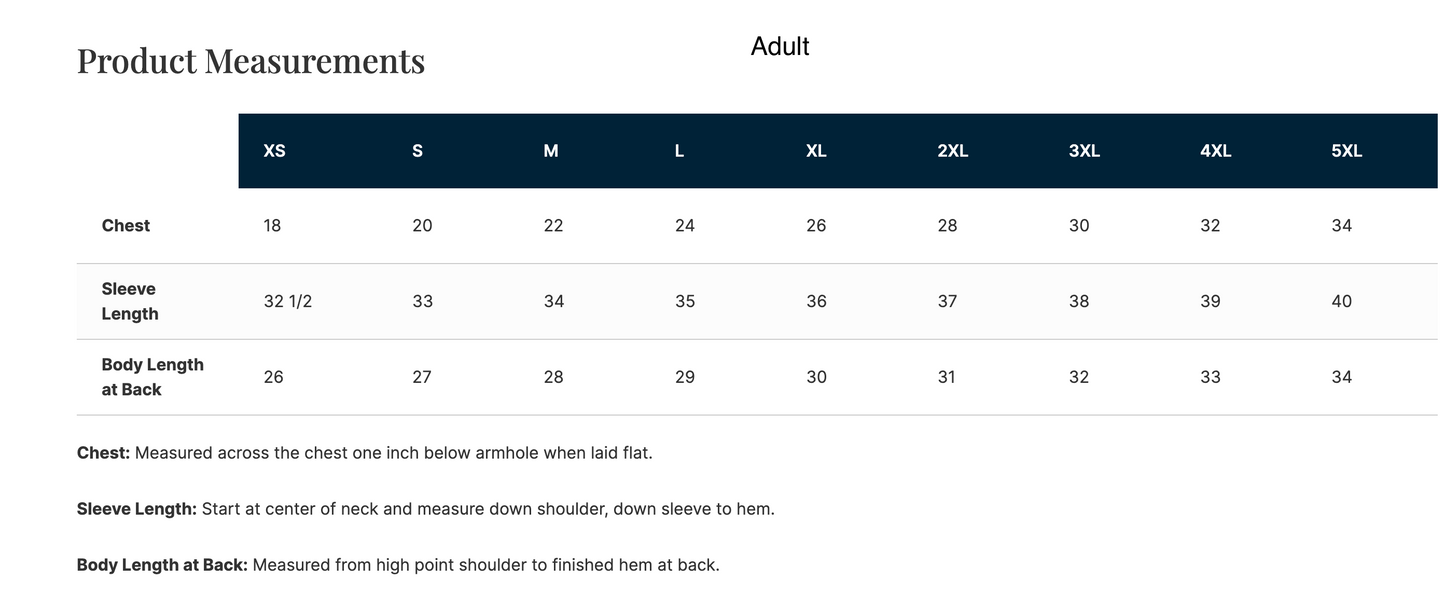The width and height of the screenshot is (1445, 593).
Task: Select the 3XL size column header
Action: [1084, 151]
